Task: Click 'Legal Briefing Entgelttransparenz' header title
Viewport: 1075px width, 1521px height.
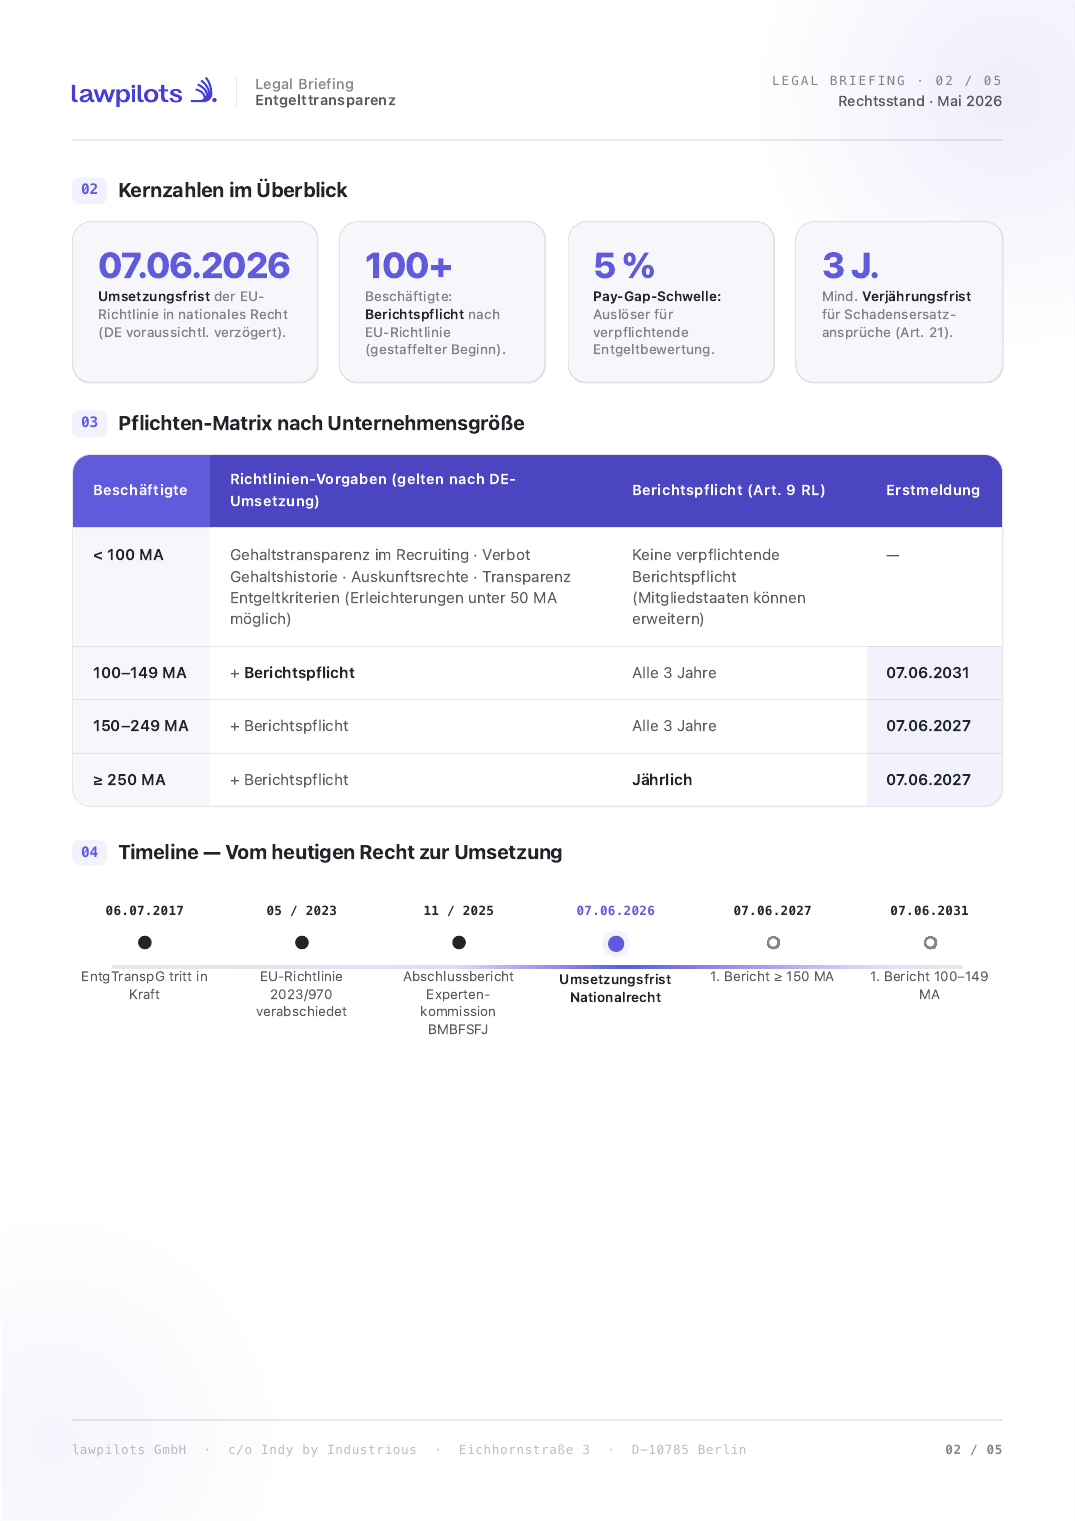Action: pyautogui.click(x=326, y=92)
